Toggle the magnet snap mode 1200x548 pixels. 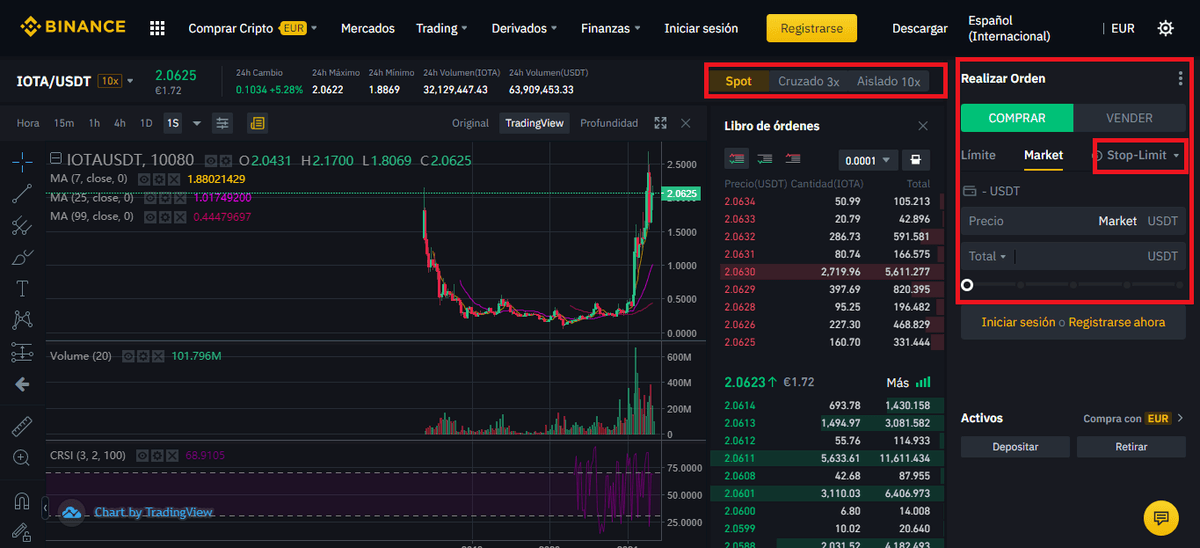22,501
